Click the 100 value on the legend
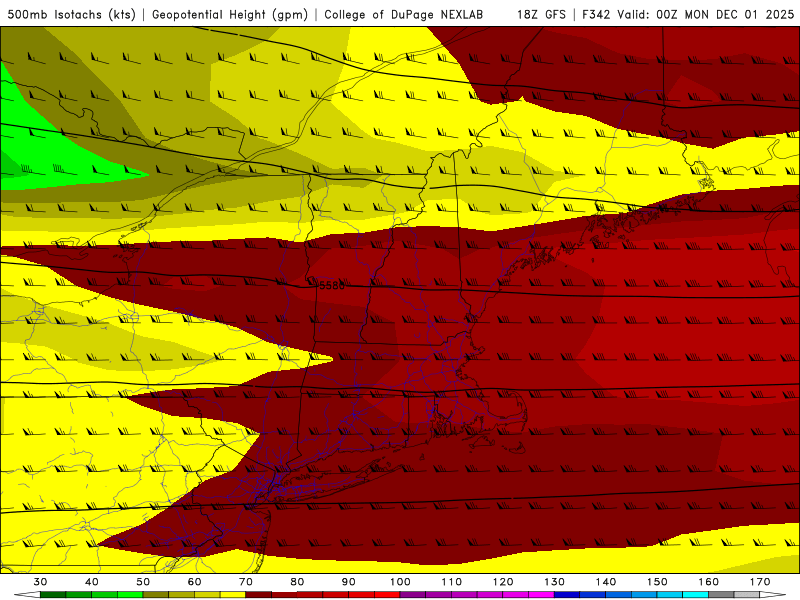This screenshot has height=600, width=800. click(400, 582)
